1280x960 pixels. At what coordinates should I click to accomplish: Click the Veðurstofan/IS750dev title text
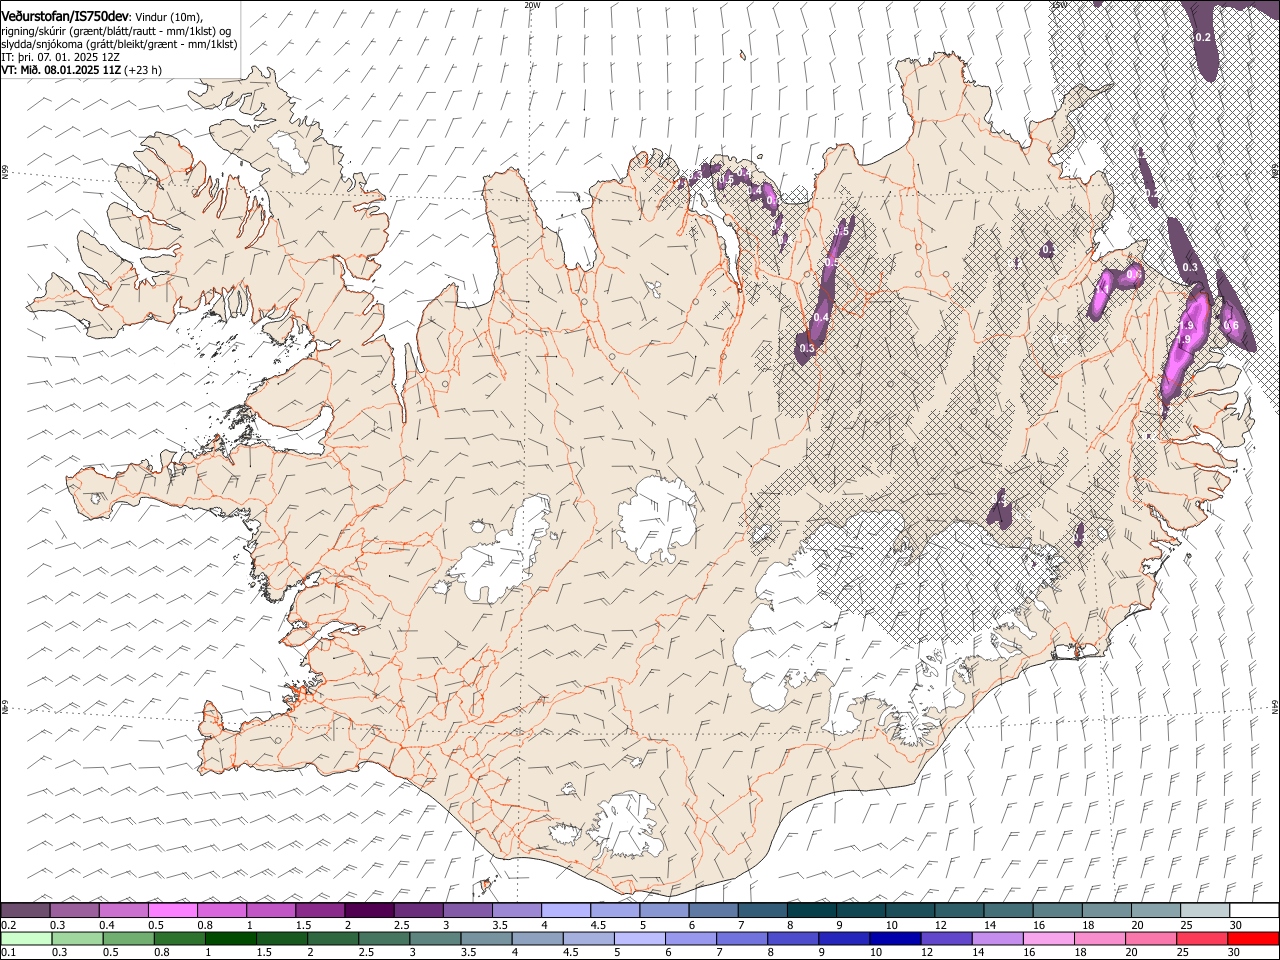pos(65,17)
